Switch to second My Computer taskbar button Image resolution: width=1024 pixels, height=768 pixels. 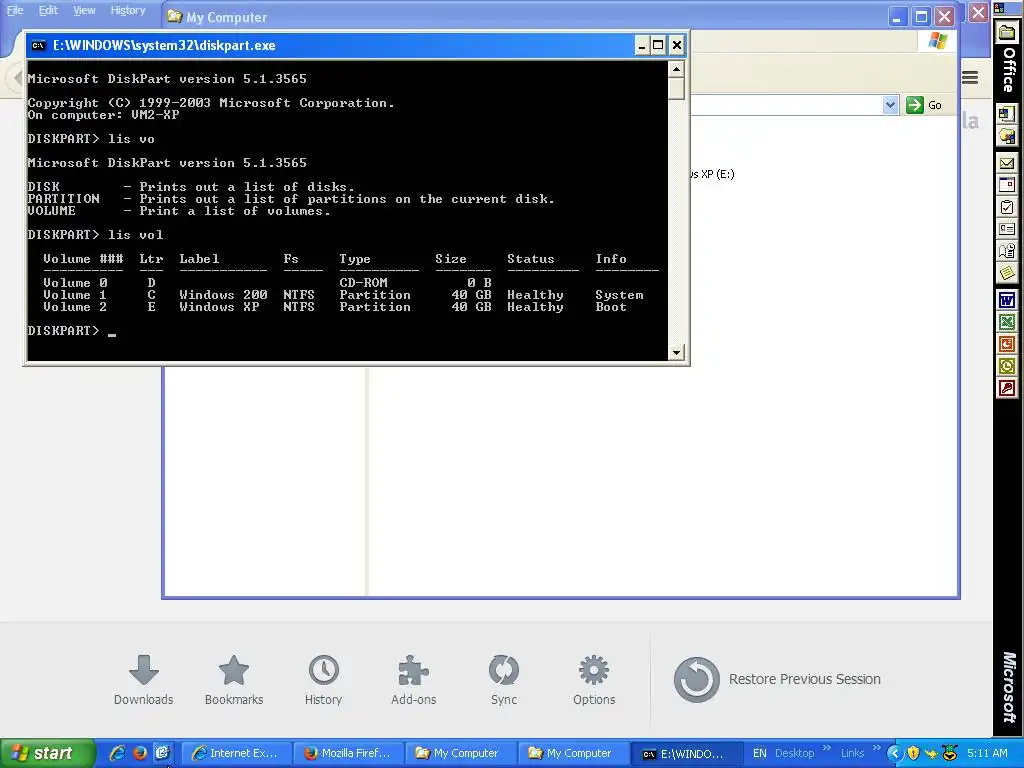click(x=574, y=753)
